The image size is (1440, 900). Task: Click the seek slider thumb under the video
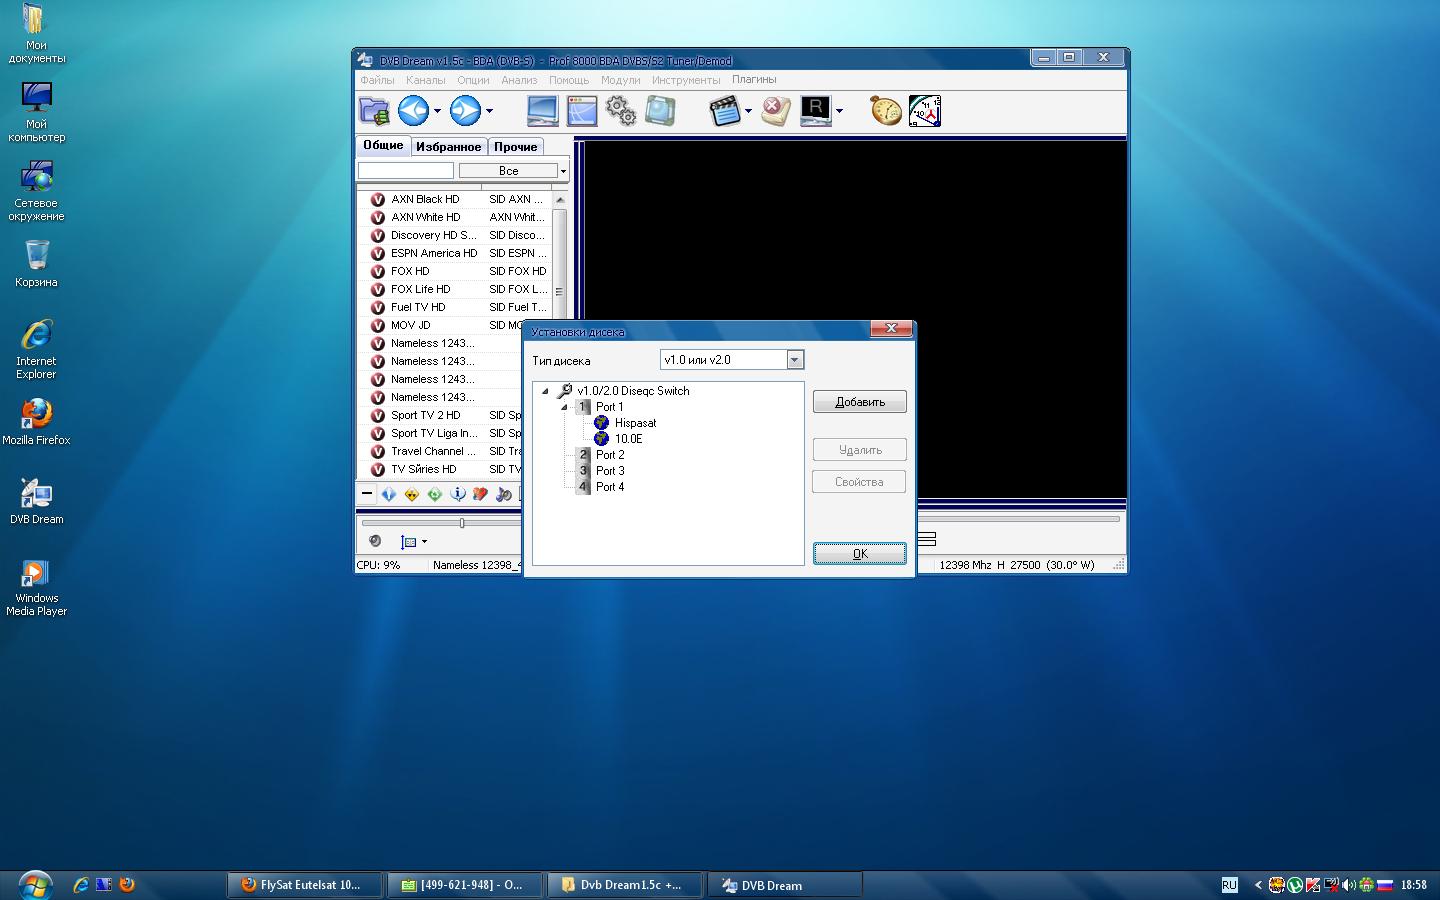tap(462, 522)
